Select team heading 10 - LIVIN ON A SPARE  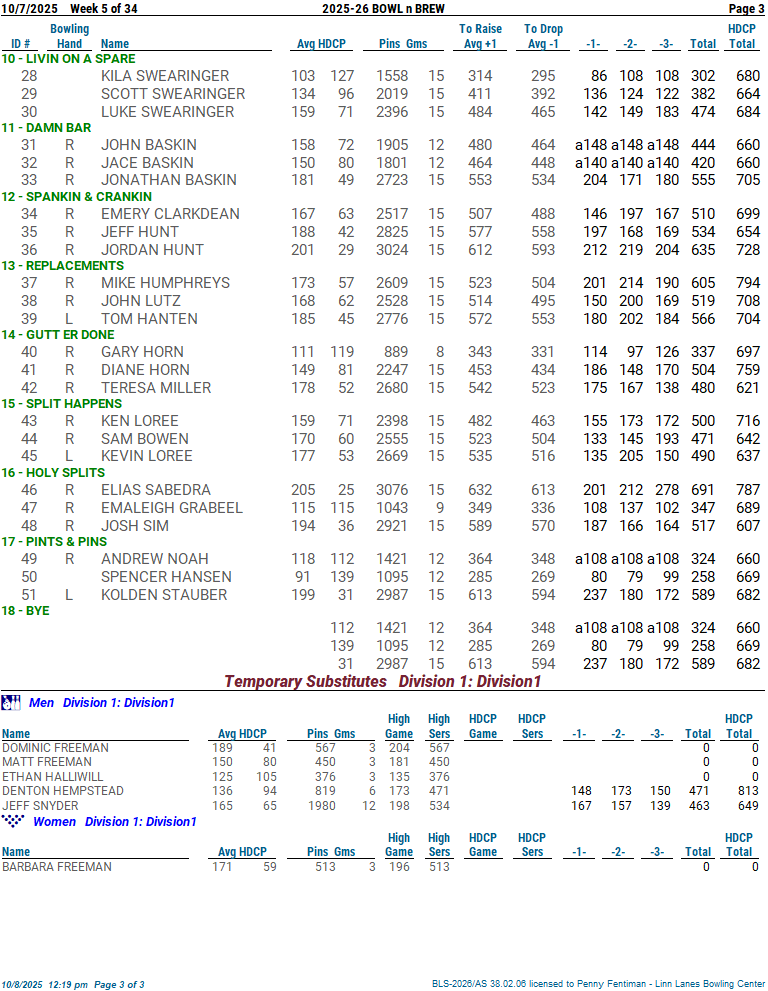point(68,59)
